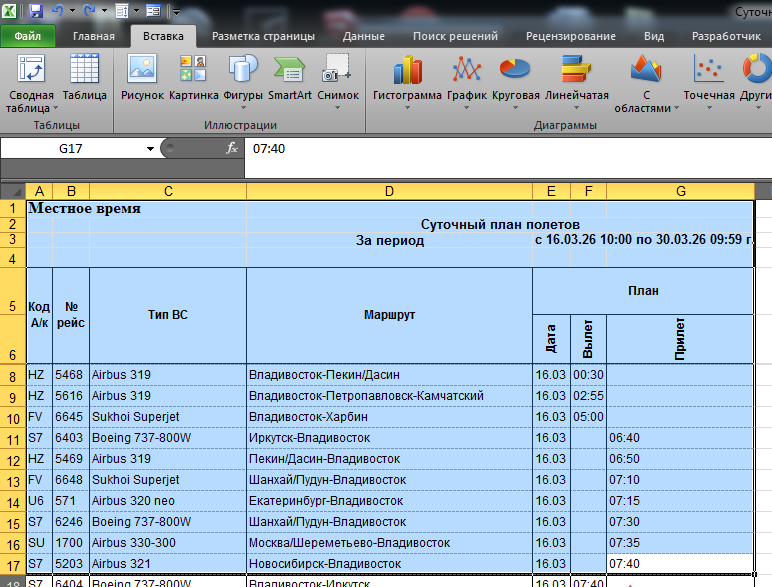Open the Фигуры shapes gallery
Image resolution: width=772 pixels, height=587 pixels.
[243, 81]
